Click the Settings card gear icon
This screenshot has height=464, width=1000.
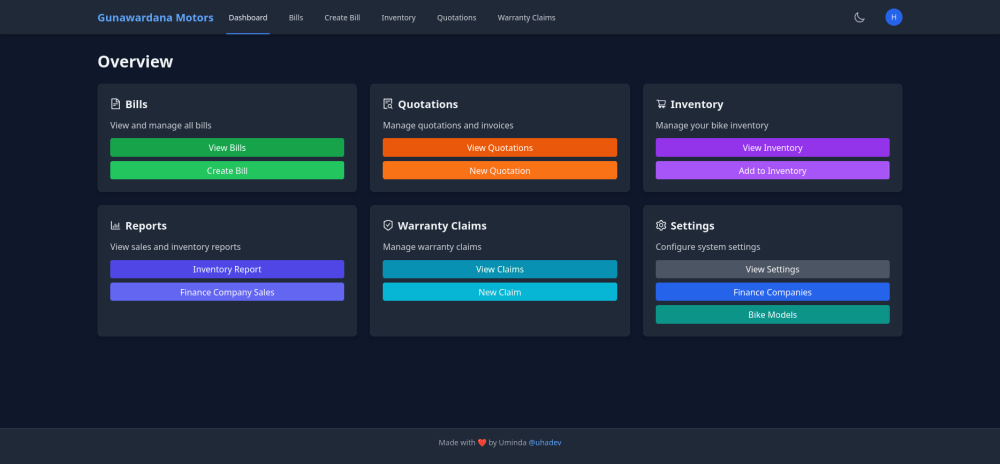[x=661, y=225]
